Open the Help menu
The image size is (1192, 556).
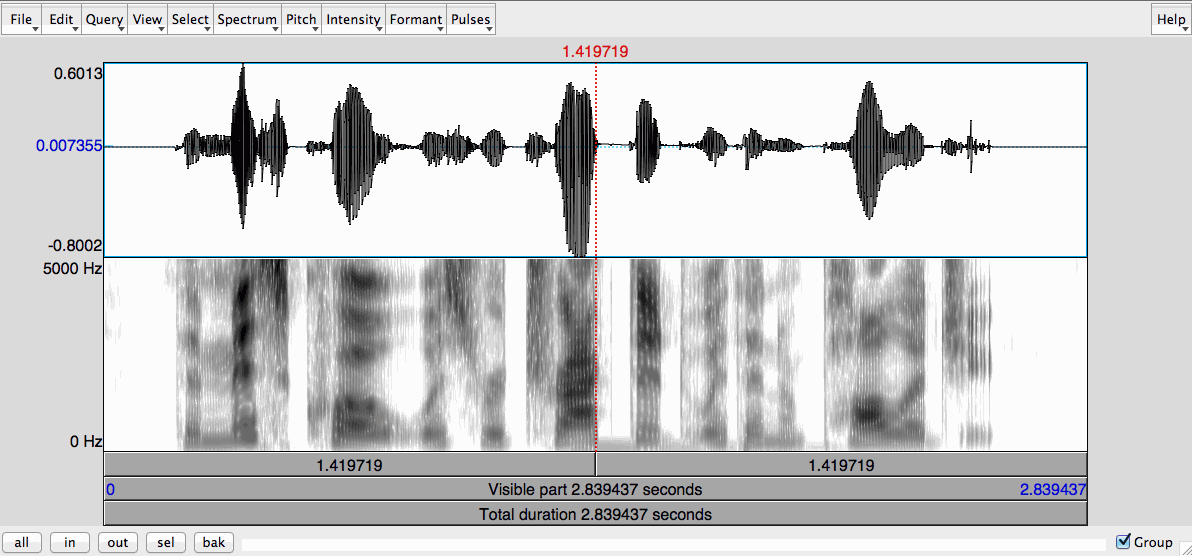(x=1170, y=20)
